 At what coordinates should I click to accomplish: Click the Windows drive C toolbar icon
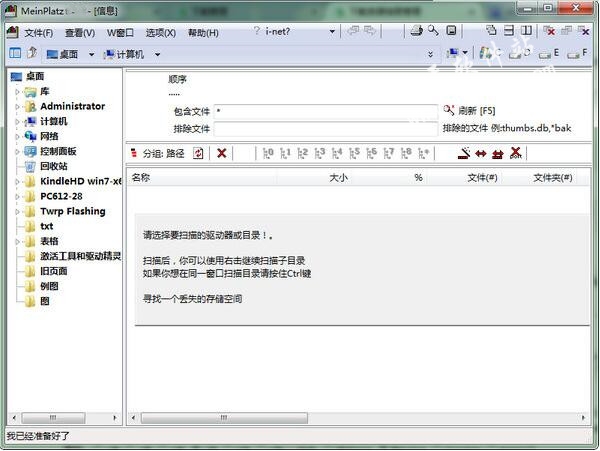click(x=490, y=53)
